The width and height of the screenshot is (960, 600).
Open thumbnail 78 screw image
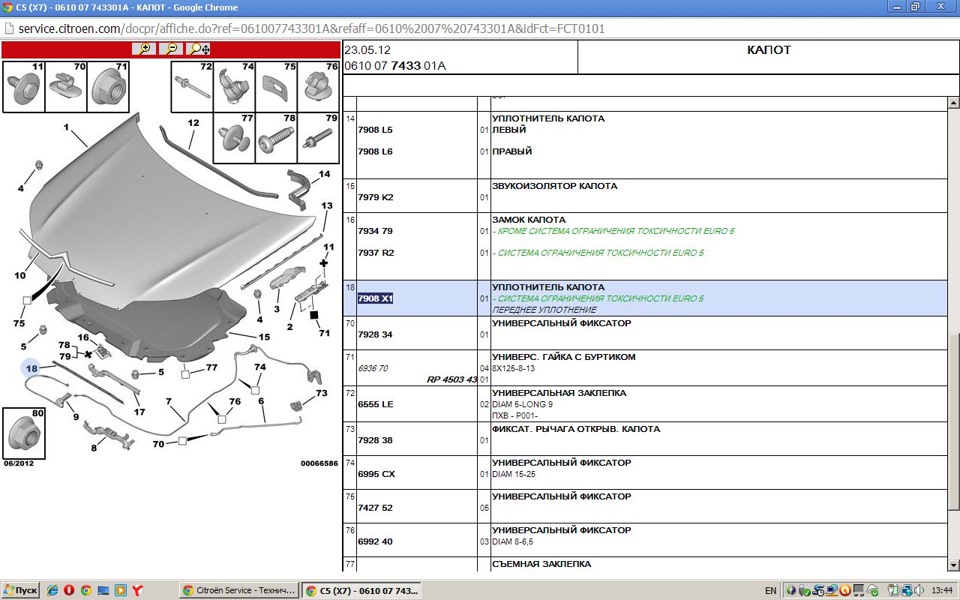click(x=276, y=138)
